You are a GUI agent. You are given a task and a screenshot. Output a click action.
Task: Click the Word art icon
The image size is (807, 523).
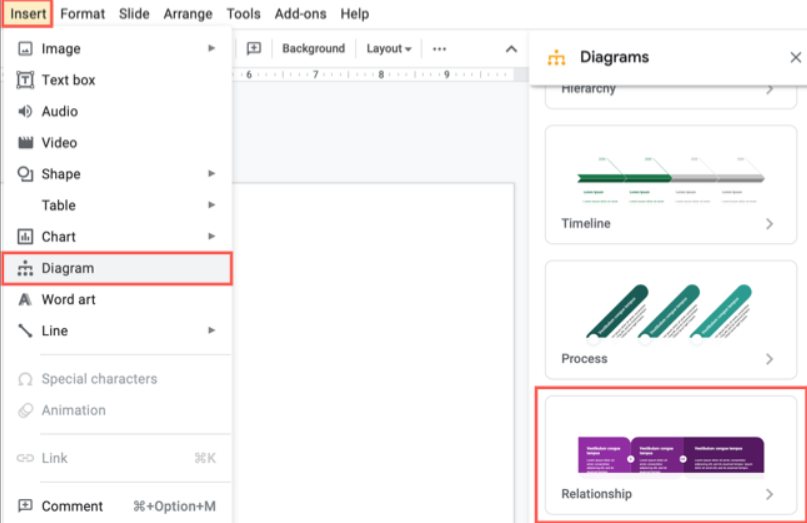click(x=25, y=300)
